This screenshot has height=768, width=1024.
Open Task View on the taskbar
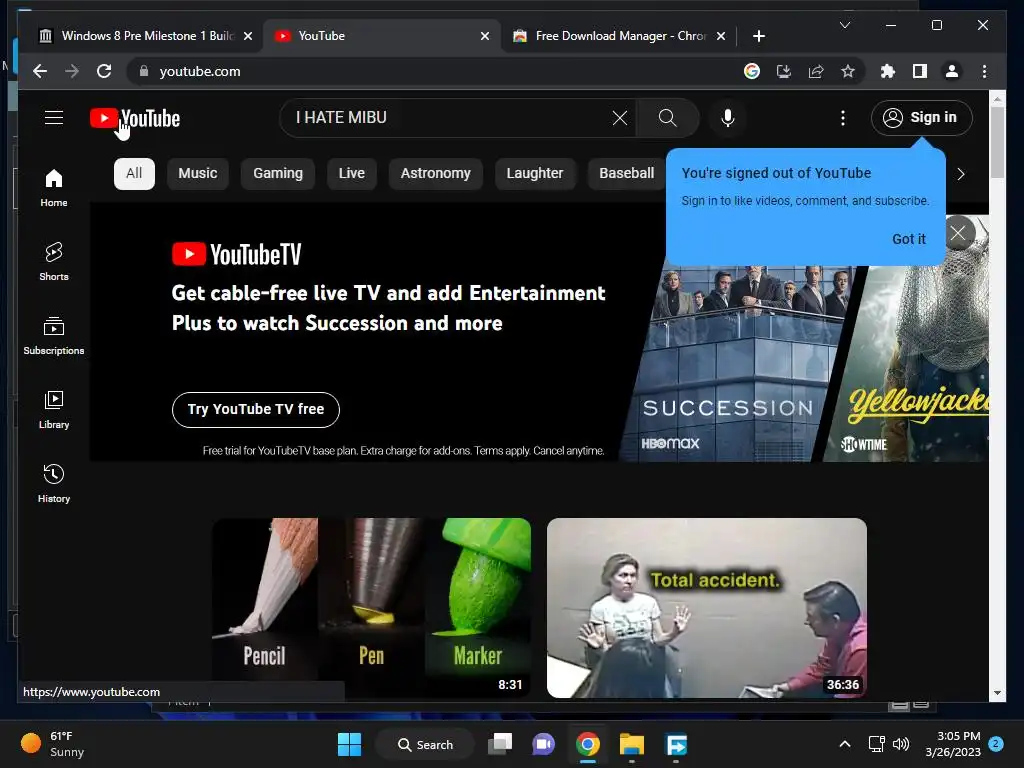[x=500, y=744]
